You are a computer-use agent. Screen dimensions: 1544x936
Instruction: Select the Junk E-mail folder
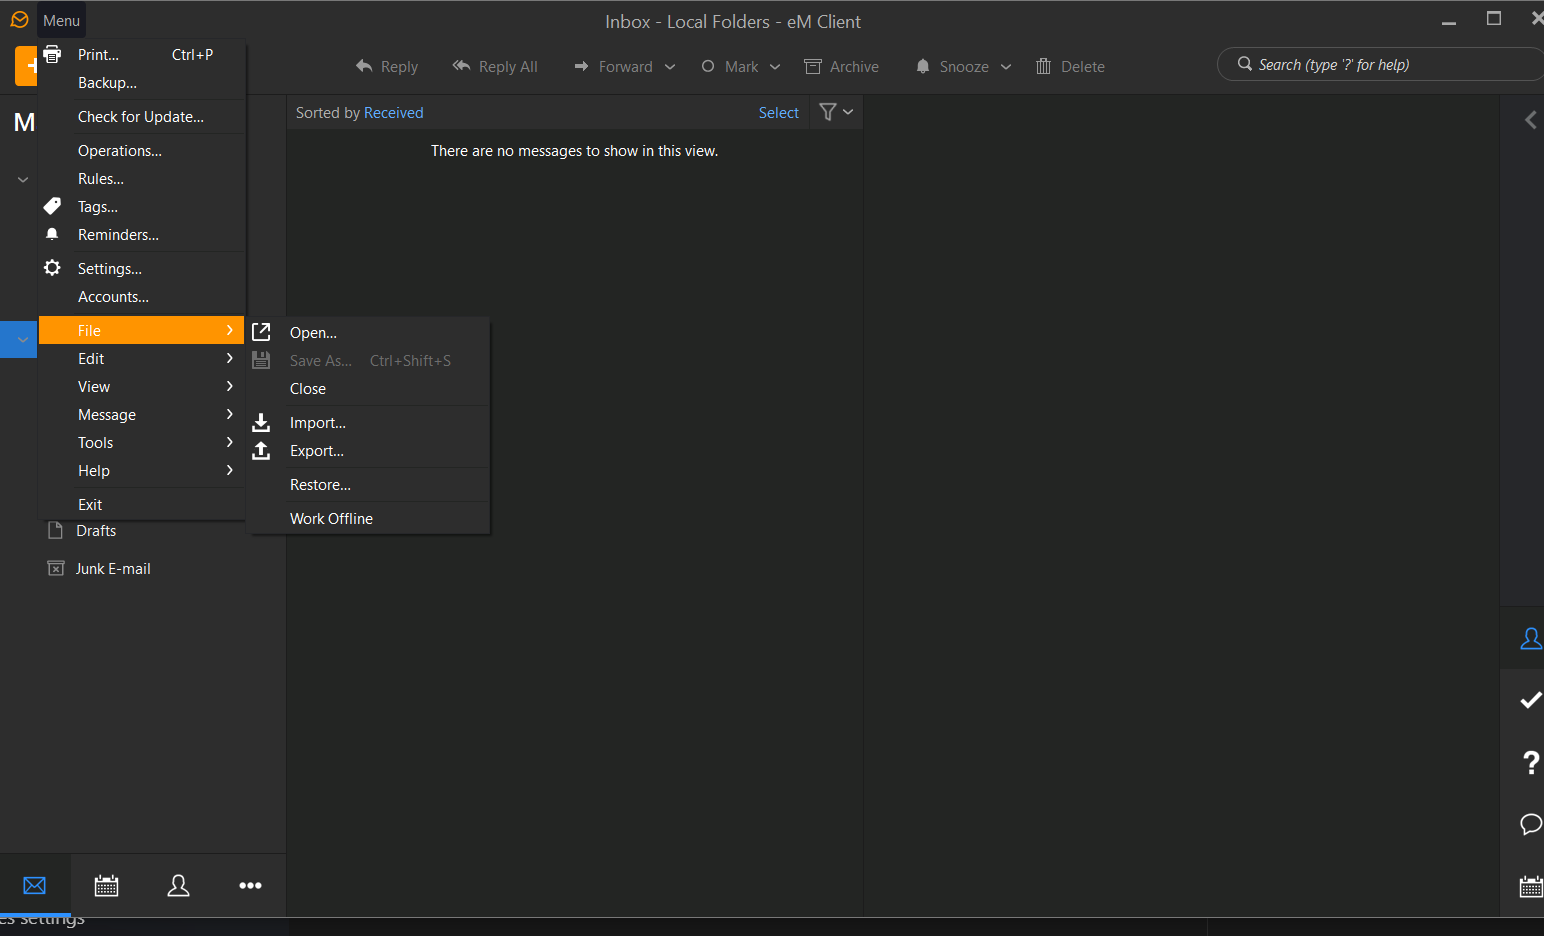tap(113, 569)
